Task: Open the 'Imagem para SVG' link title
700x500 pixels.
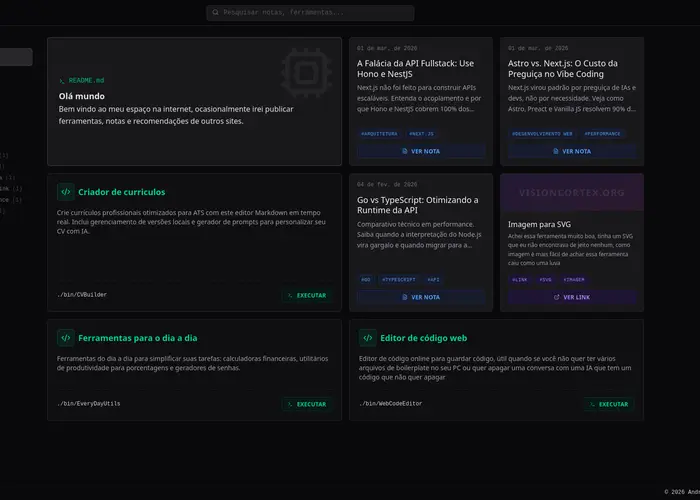Action: pyautogui.click(x=539, y=225)
